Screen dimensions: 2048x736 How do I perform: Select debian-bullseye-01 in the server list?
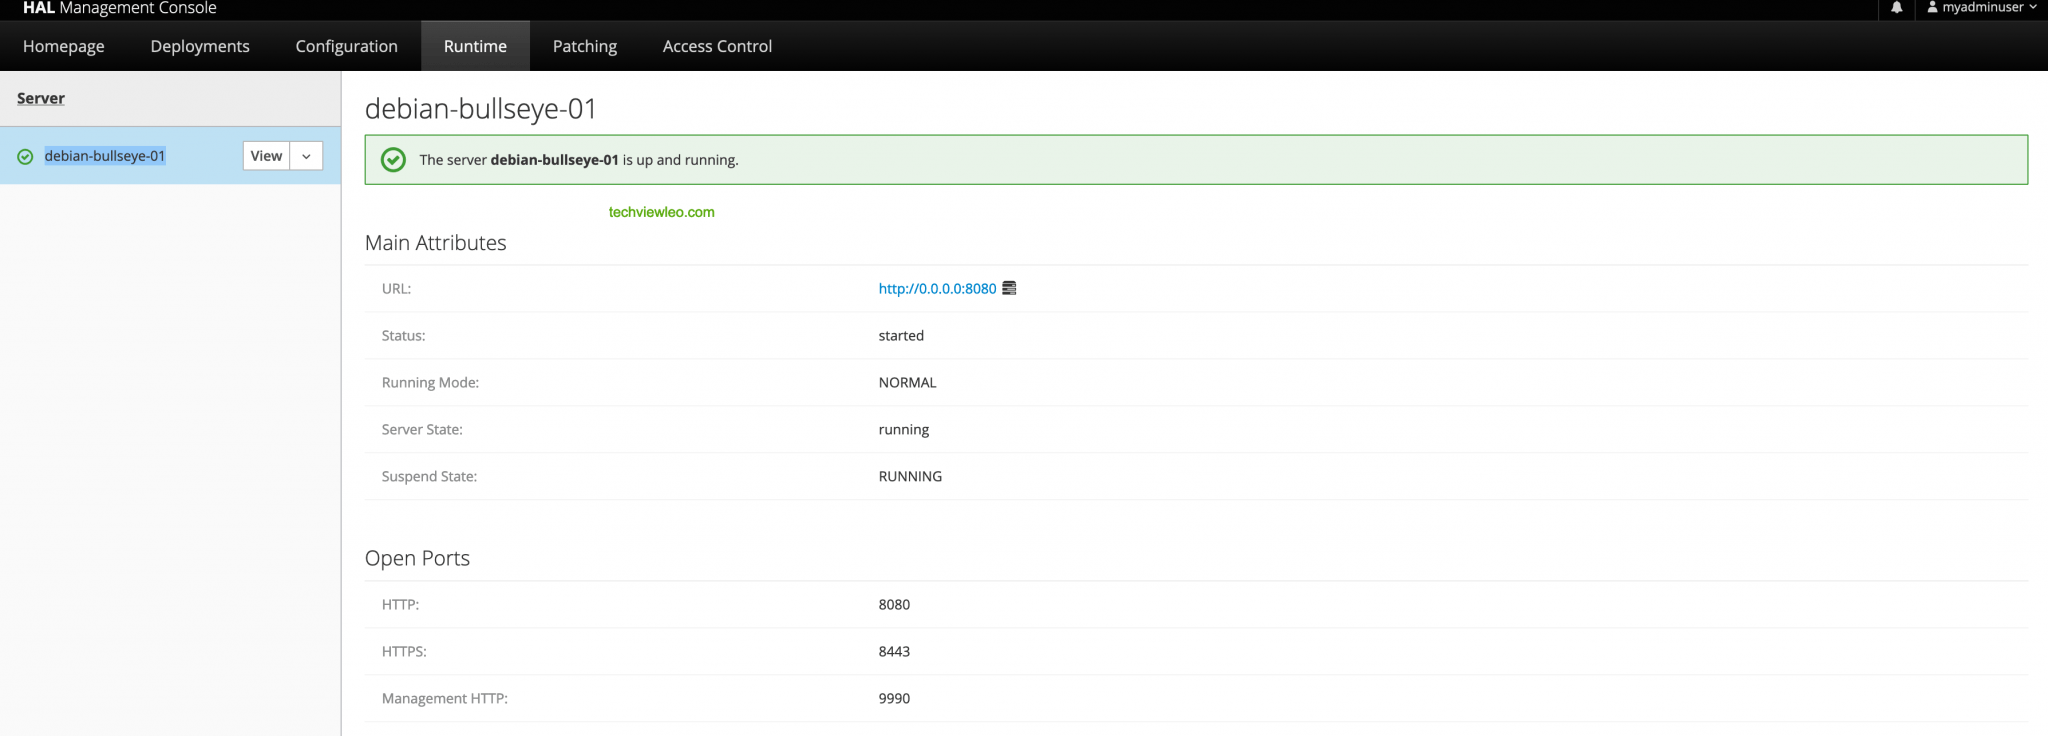(x=105, y=156)
